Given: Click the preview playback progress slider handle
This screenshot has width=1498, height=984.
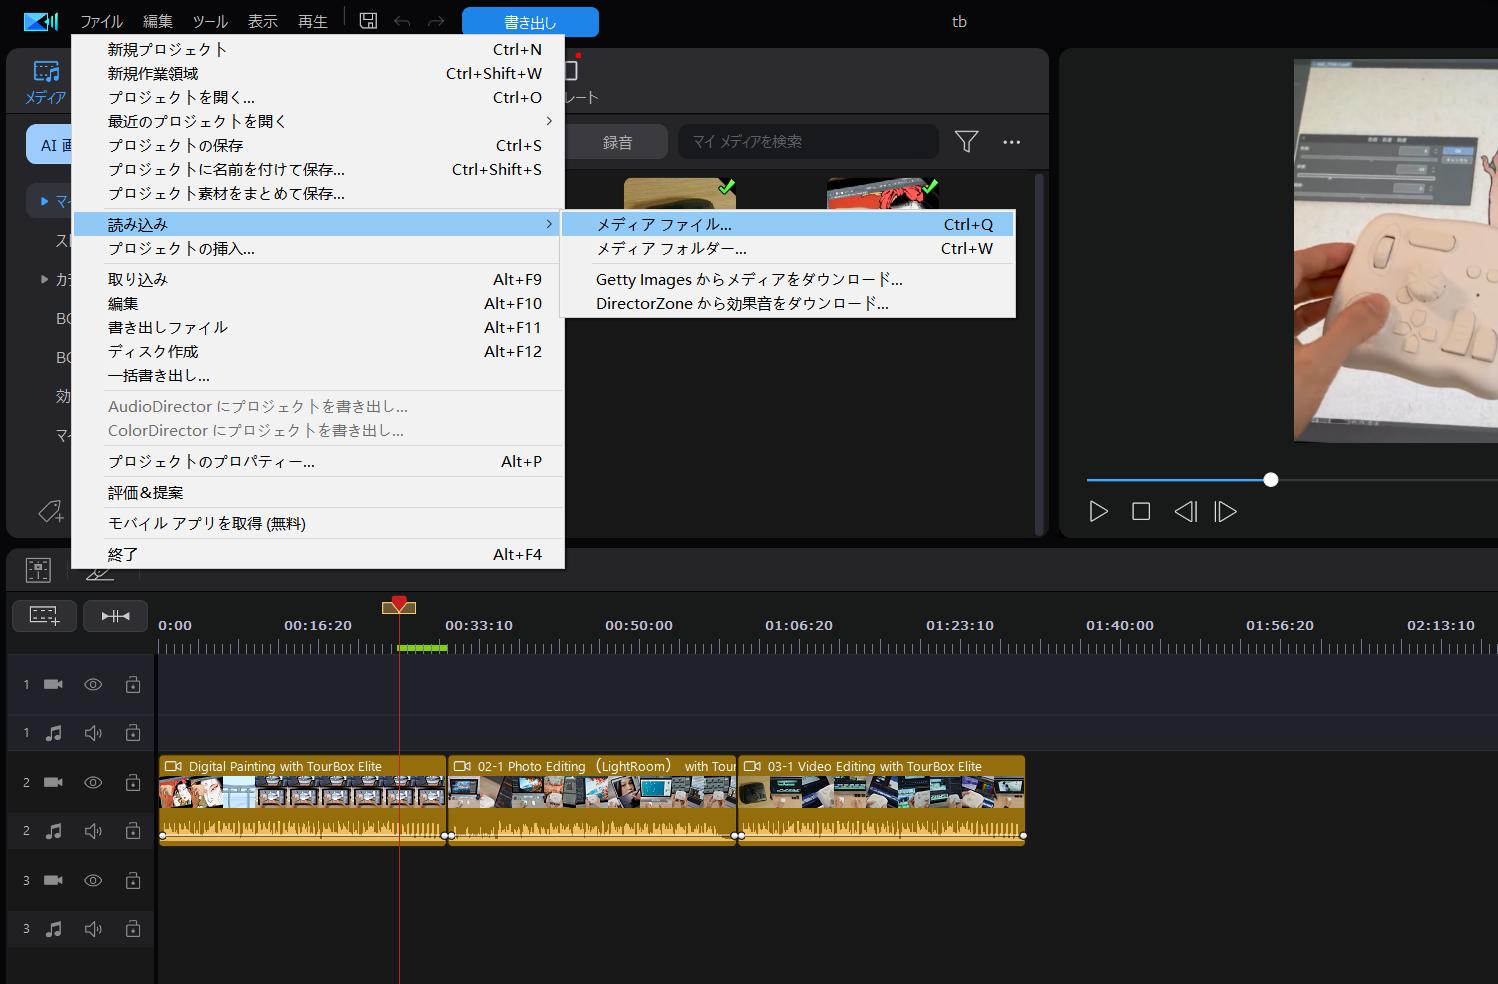Looking at the screenshot, I should tap(1270, 480).
